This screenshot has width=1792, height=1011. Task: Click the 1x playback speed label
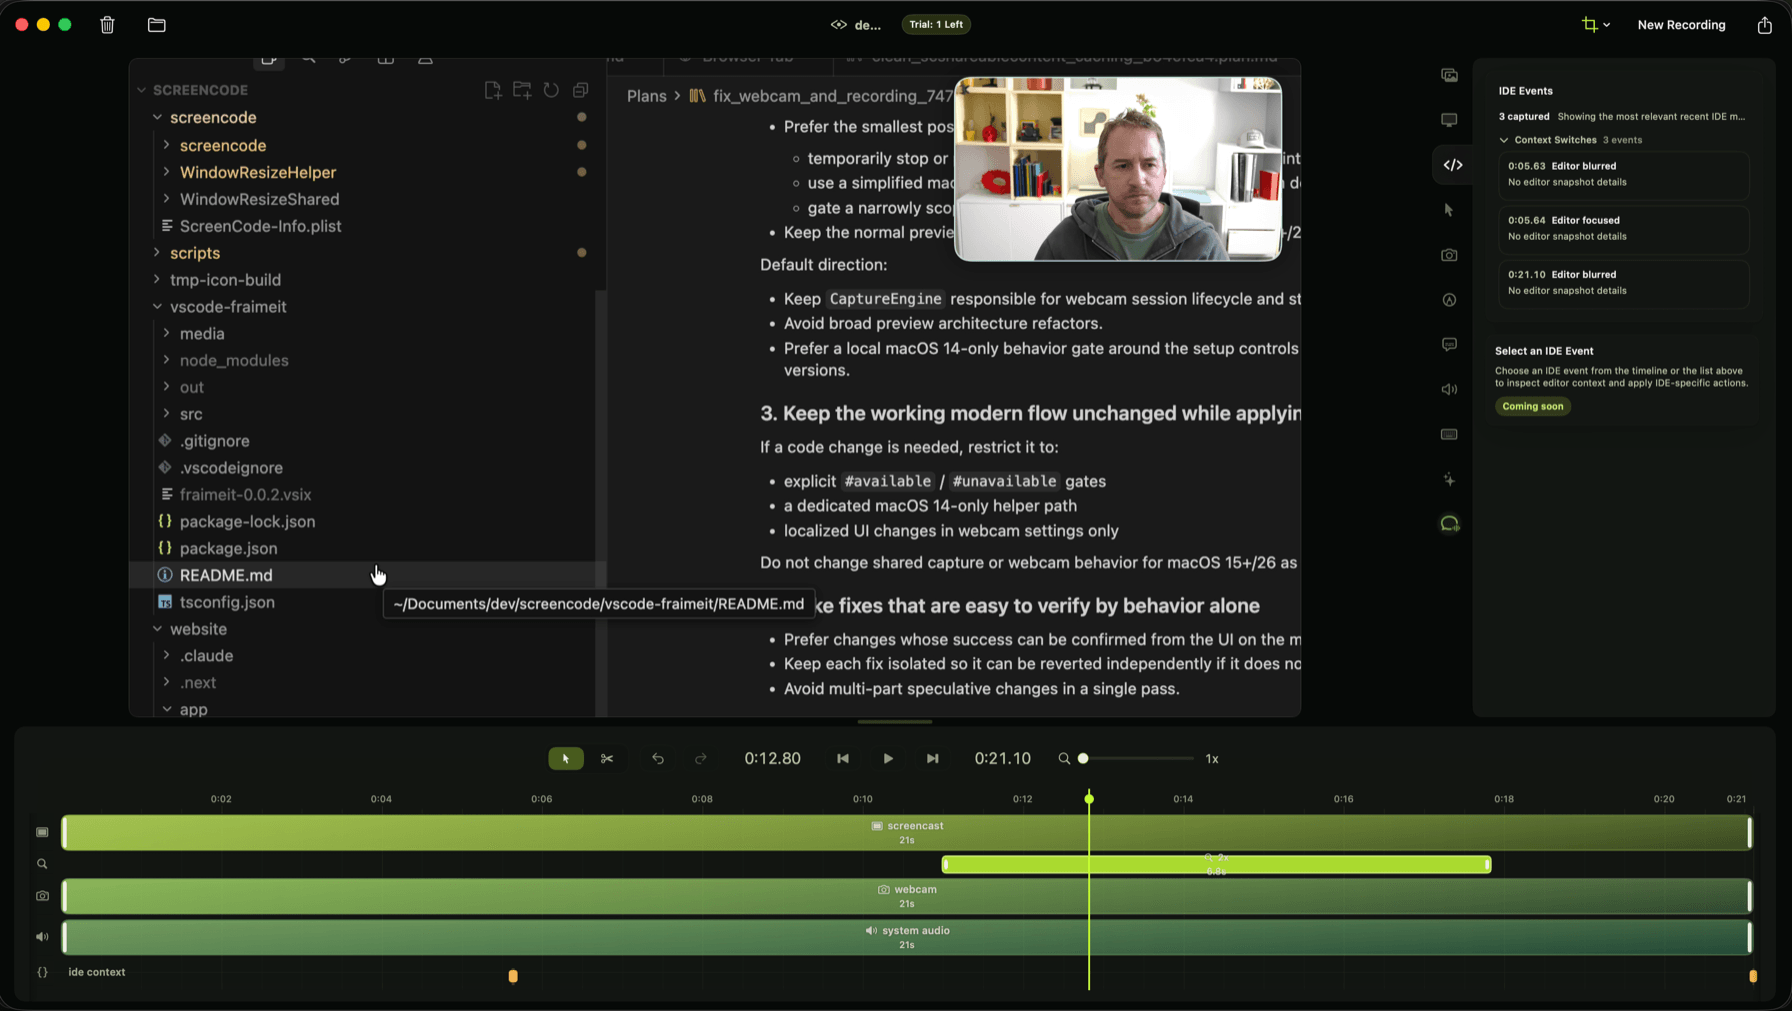(1212, 759)
